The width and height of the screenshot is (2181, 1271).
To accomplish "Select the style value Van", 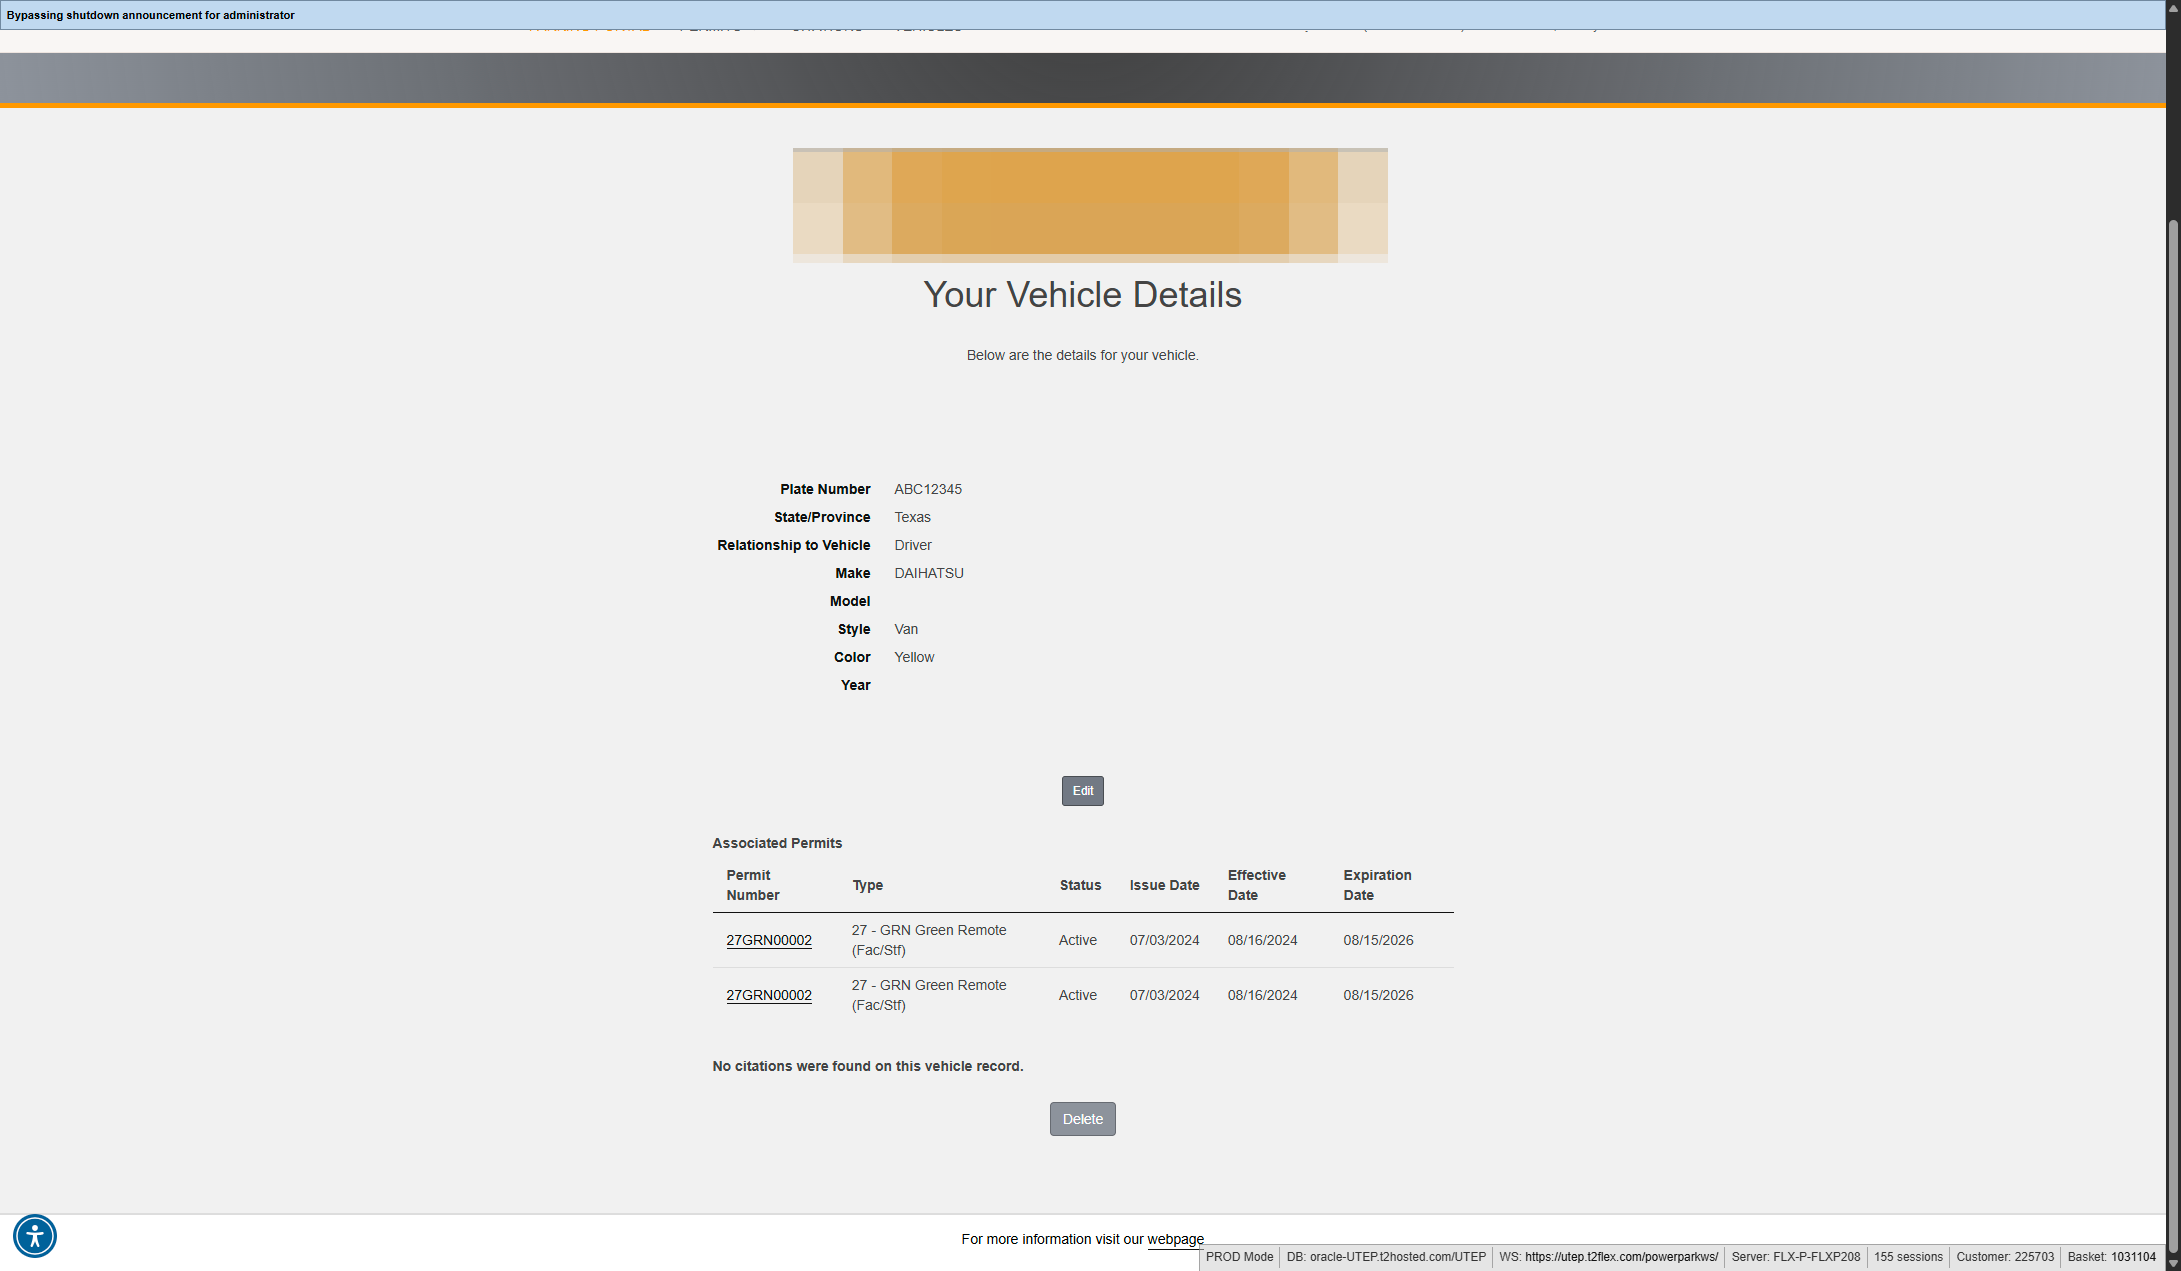I will pos(906,629).
